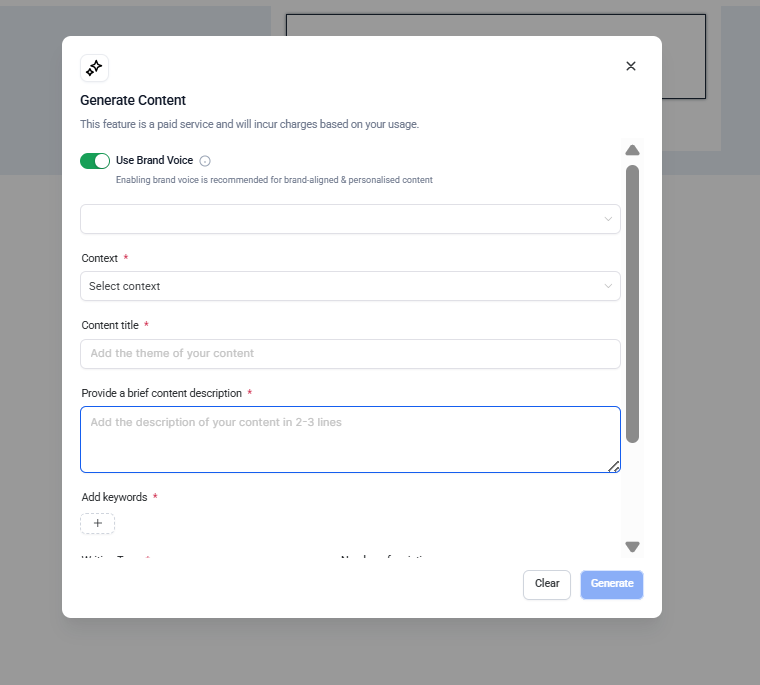Click the chevron on the brand voice dropdown
This screenshot has width=760, height=685.
608,219
